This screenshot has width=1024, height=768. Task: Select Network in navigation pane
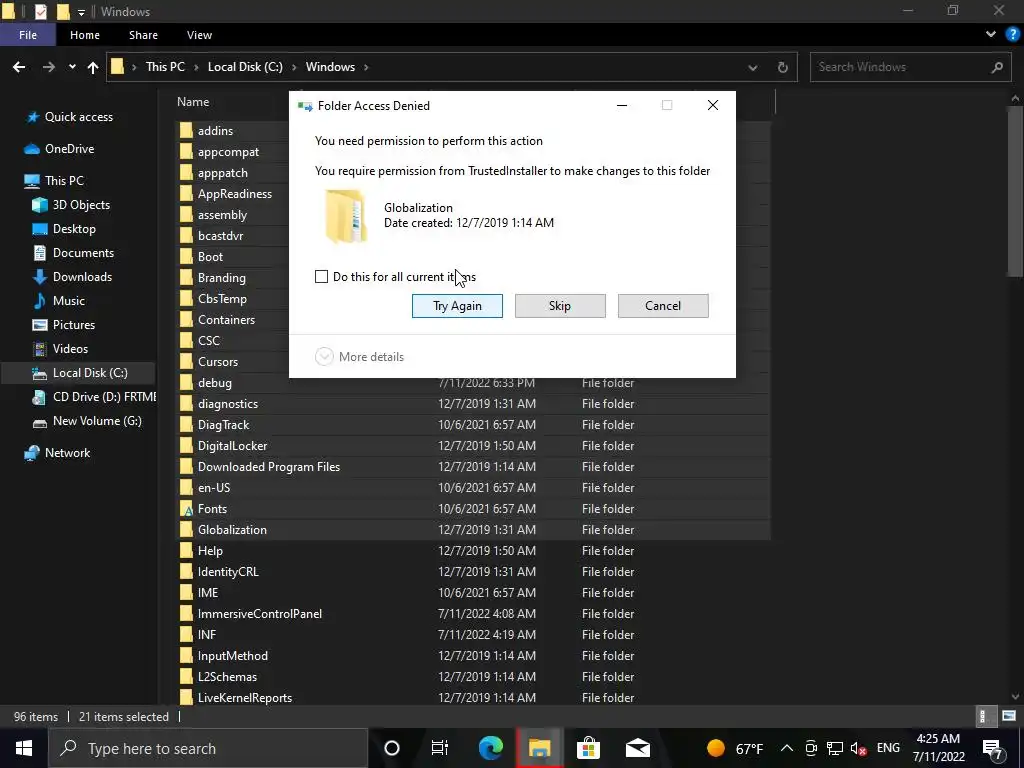57,453
